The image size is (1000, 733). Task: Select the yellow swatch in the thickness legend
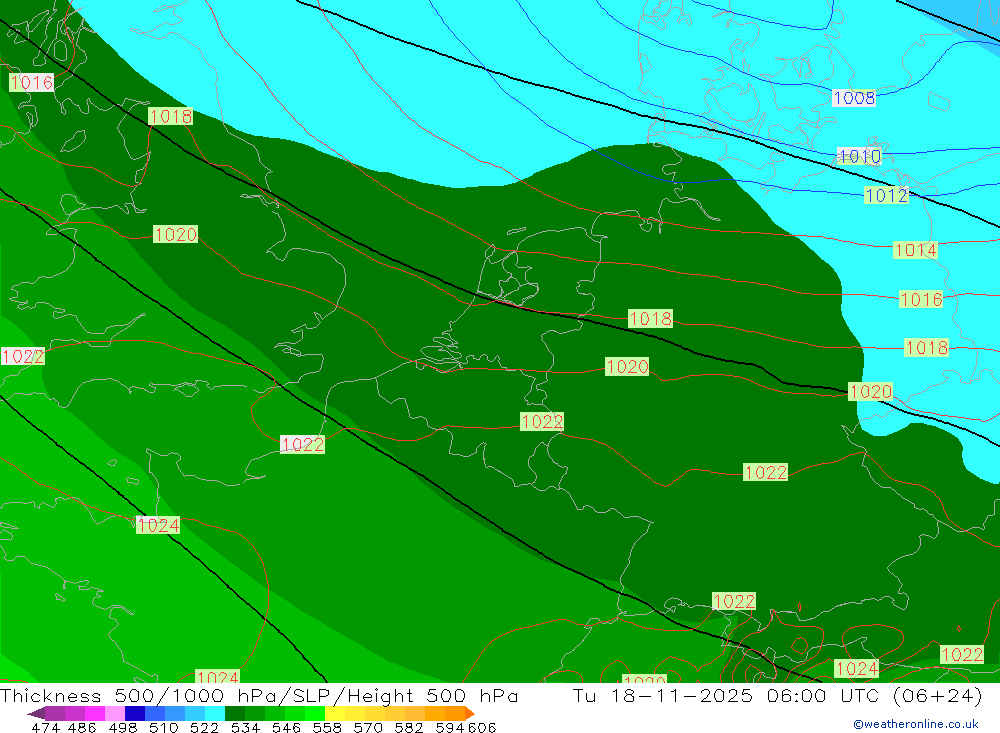[335, 713]
